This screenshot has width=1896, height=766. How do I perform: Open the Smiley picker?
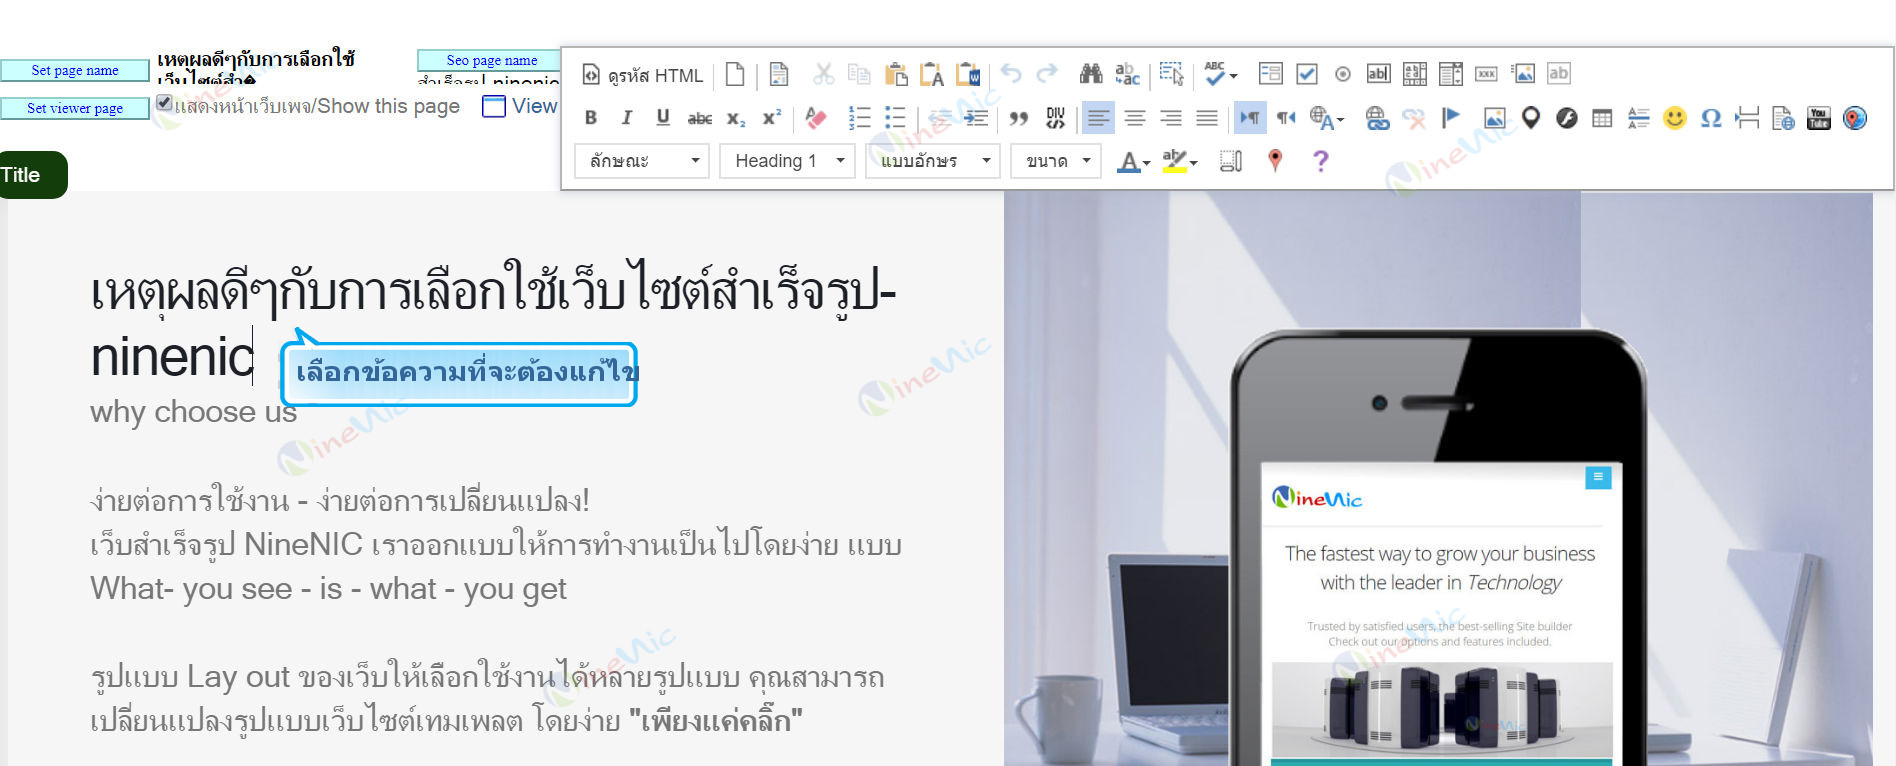tap(1674, 118)
